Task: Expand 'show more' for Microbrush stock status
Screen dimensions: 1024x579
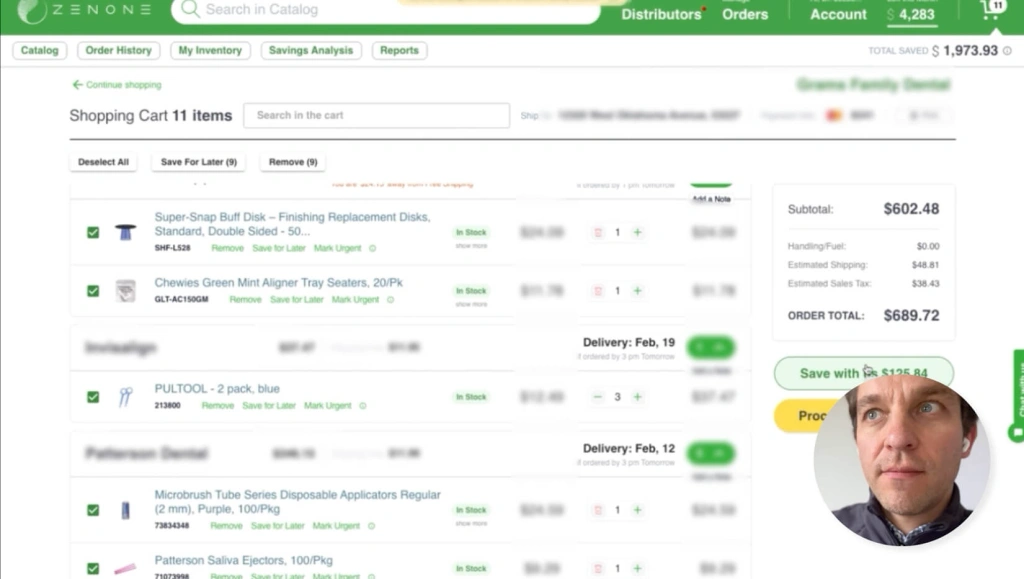Action: coord(471,523)
